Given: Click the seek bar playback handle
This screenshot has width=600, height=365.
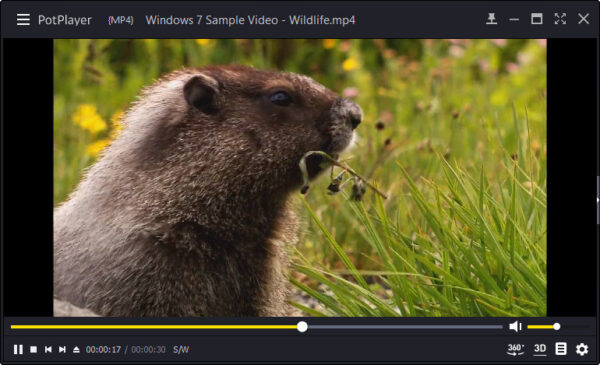Looking at the screenshot, I should click(x=302, y=327).
